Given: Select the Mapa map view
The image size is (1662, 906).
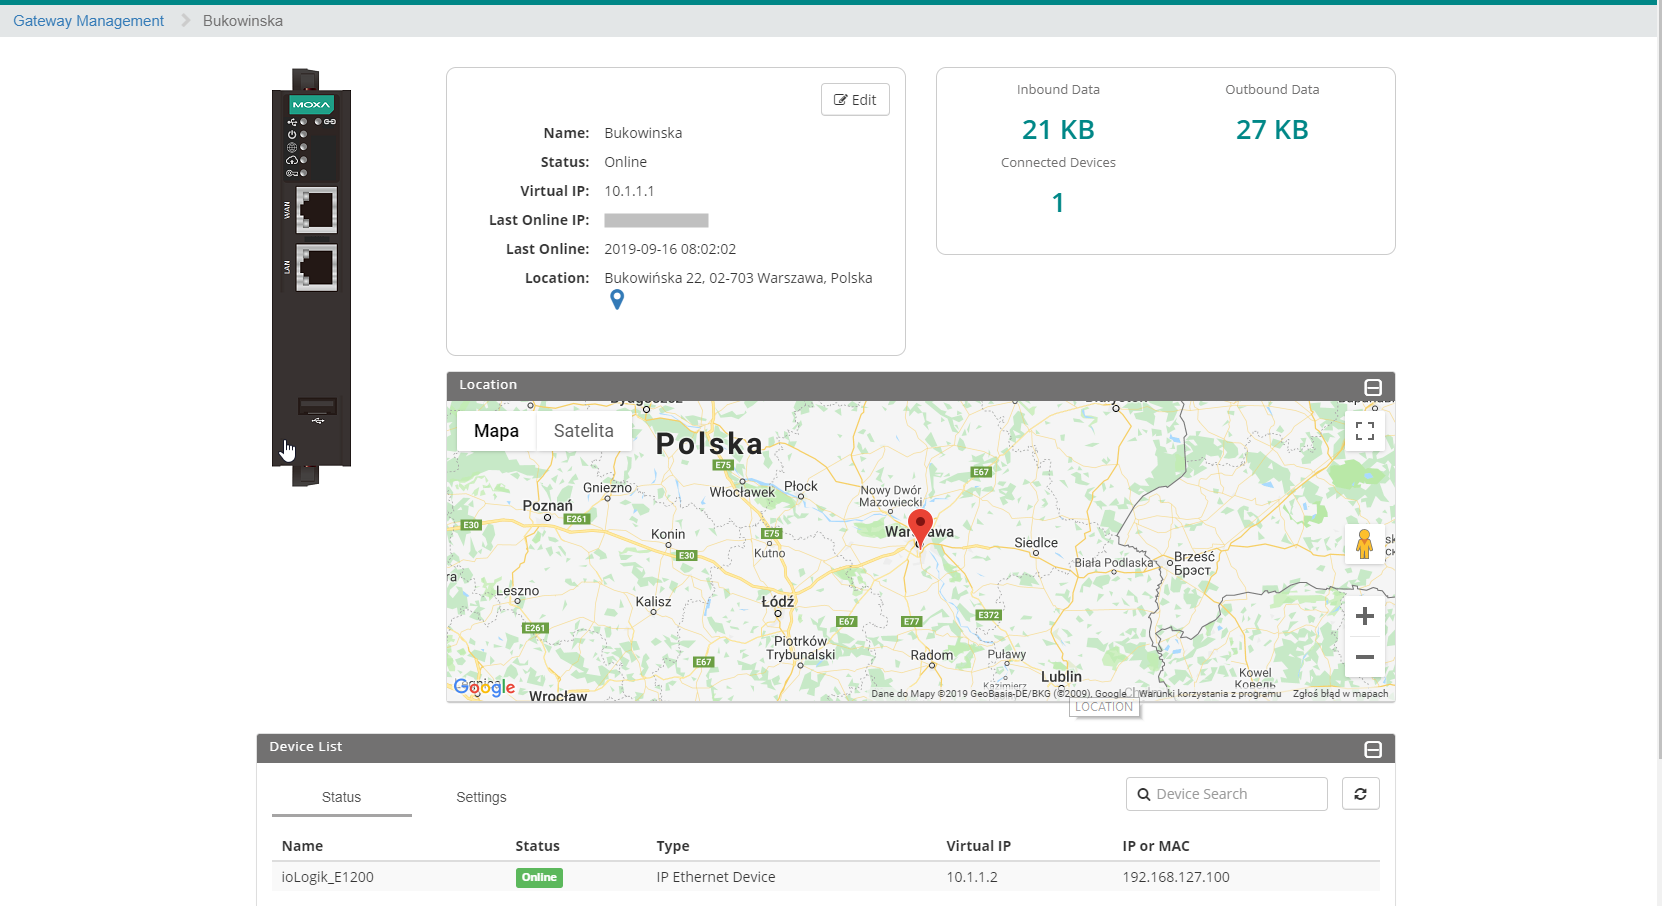Looking at the screenshot, I should coord(496,431).
